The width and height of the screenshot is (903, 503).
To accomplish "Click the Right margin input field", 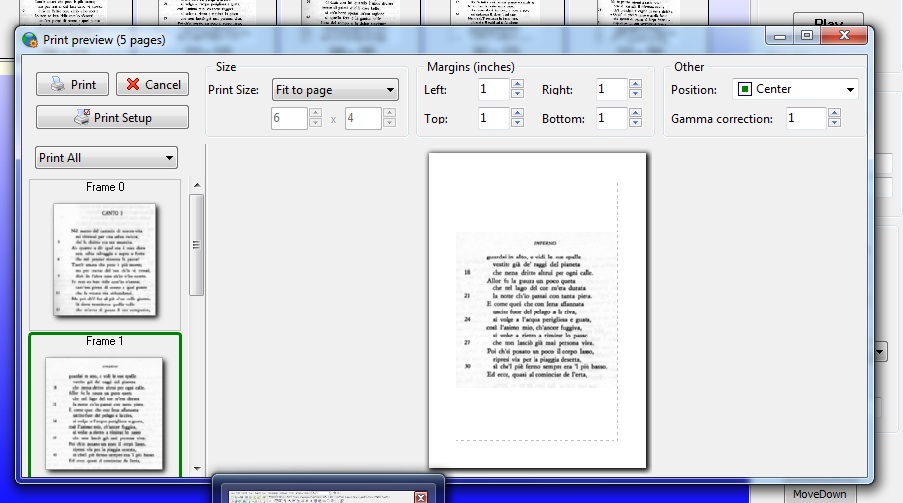I will [x=612, y=89].
